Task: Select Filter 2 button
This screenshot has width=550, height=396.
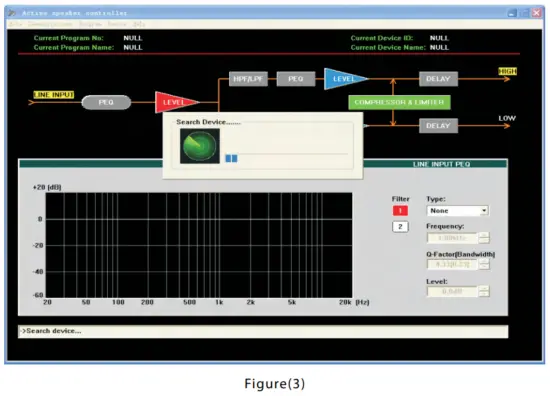Action: [x=400, y=227]
